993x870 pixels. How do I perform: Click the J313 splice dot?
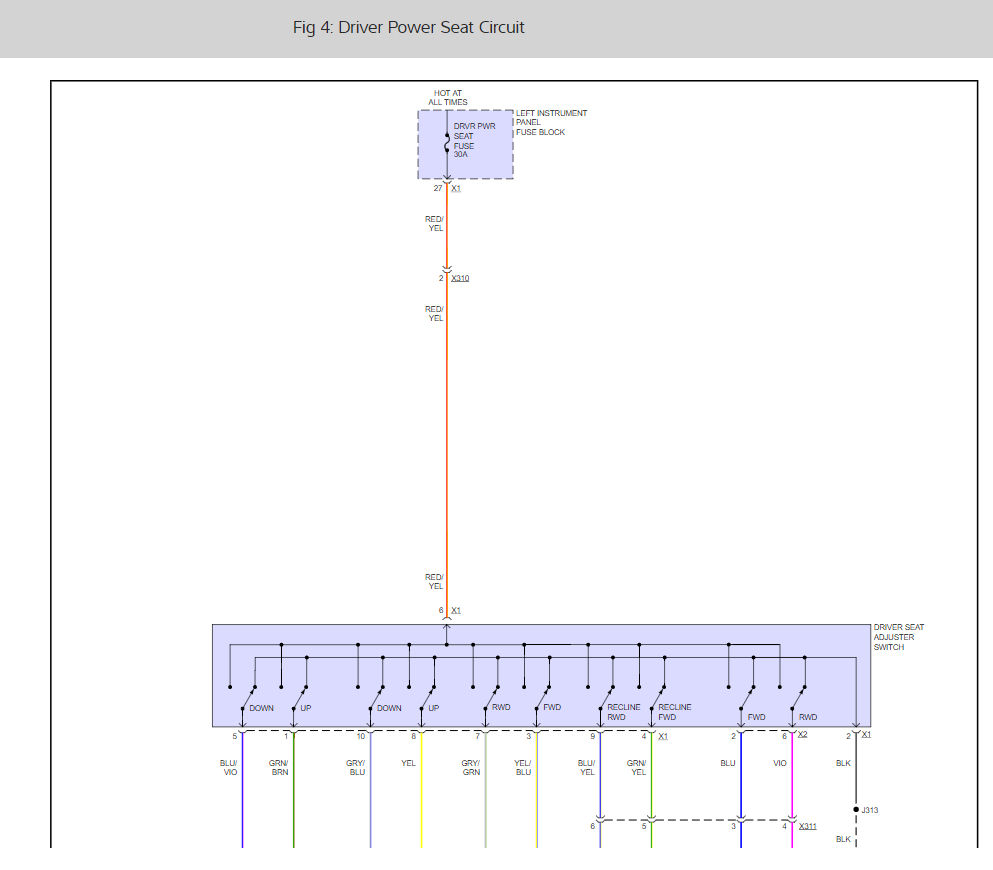856,810
